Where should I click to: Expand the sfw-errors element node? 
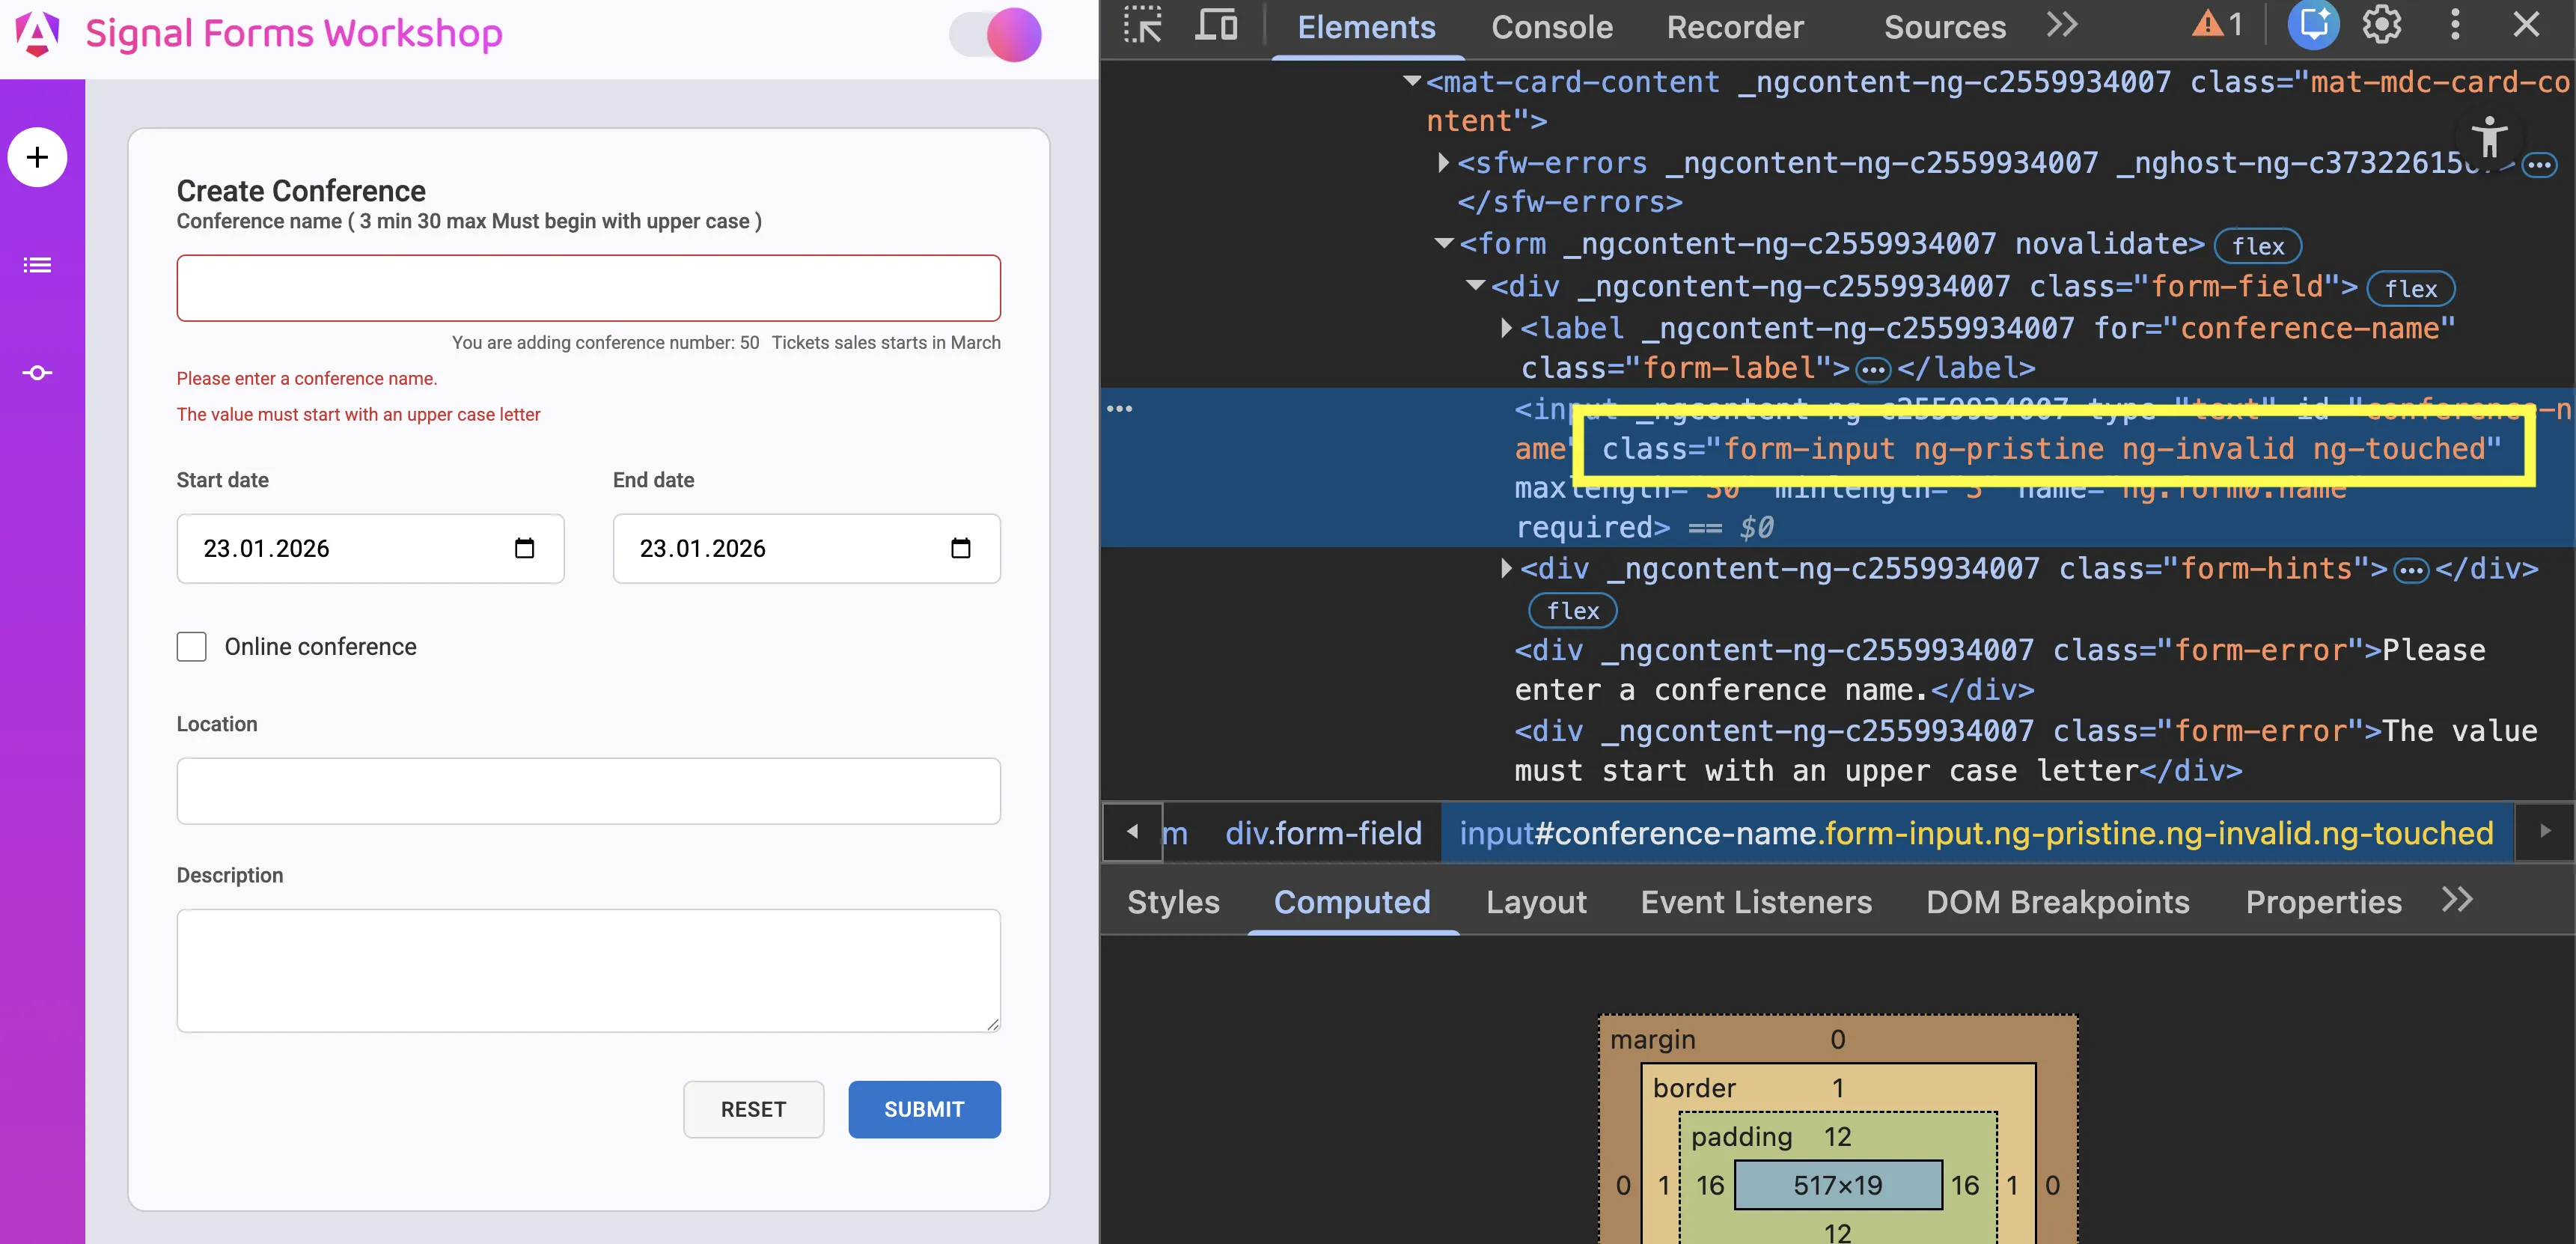[1443, 163]
